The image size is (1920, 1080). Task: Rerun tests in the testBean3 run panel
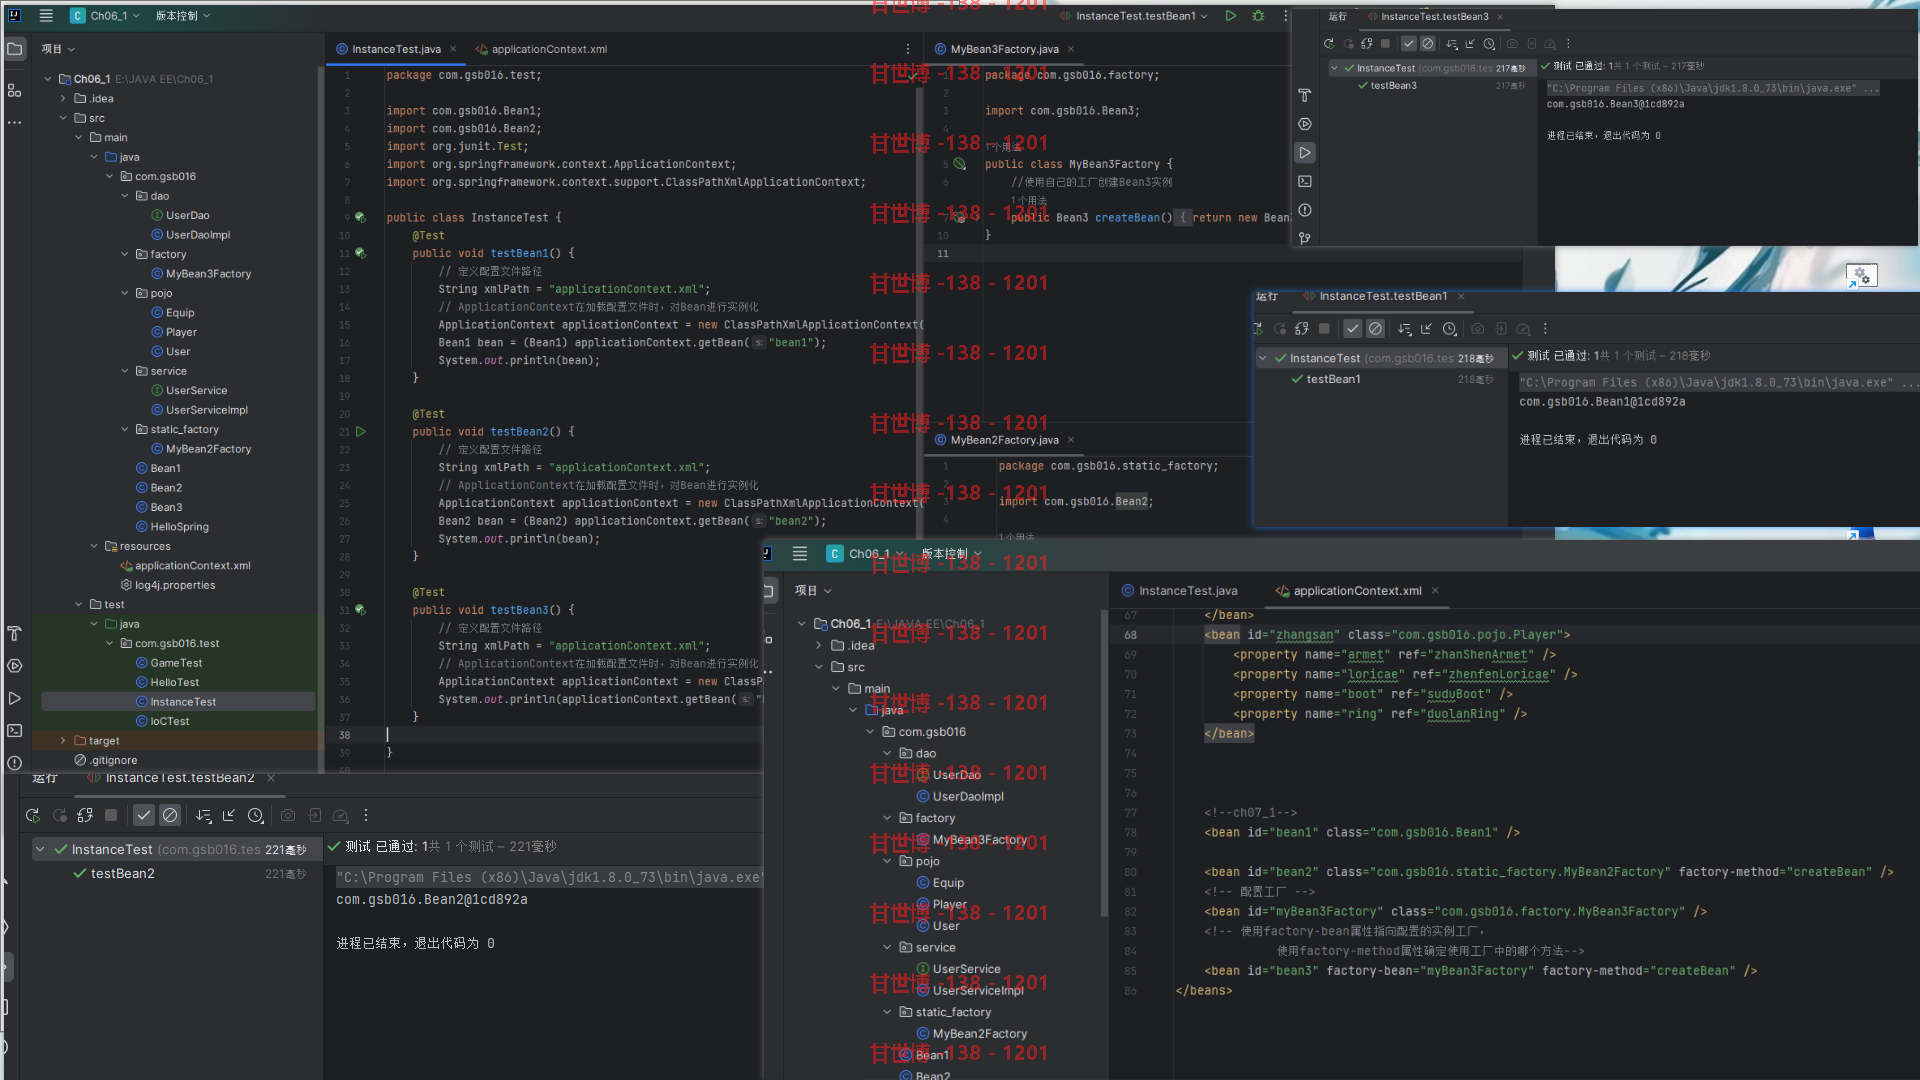coord(1329,43)
